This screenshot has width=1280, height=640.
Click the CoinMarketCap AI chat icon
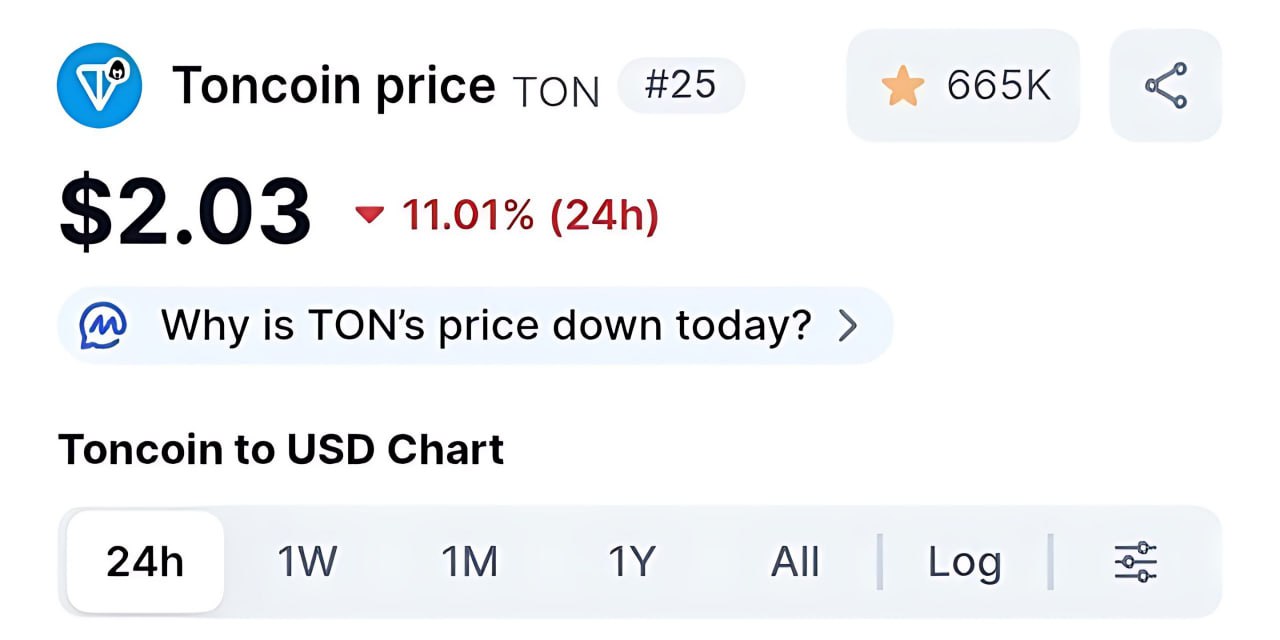click(103, 326)
